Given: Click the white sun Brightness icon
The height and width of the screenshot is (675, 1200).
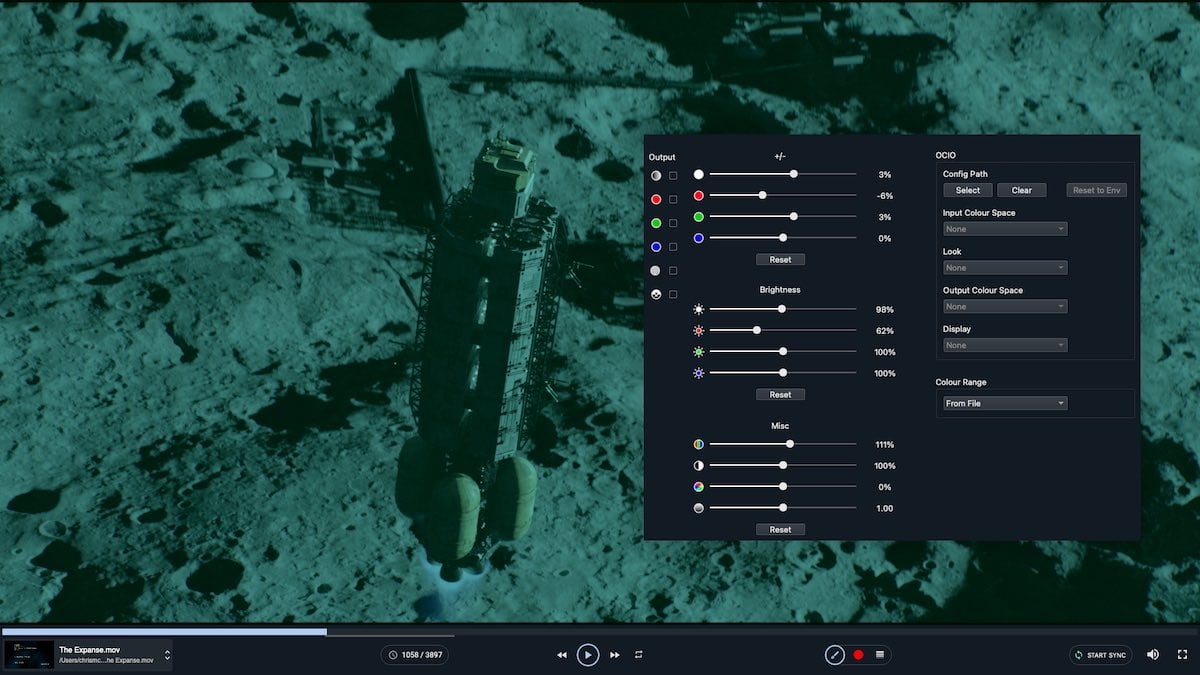Looking at the screenshot, I should point(699,310).
